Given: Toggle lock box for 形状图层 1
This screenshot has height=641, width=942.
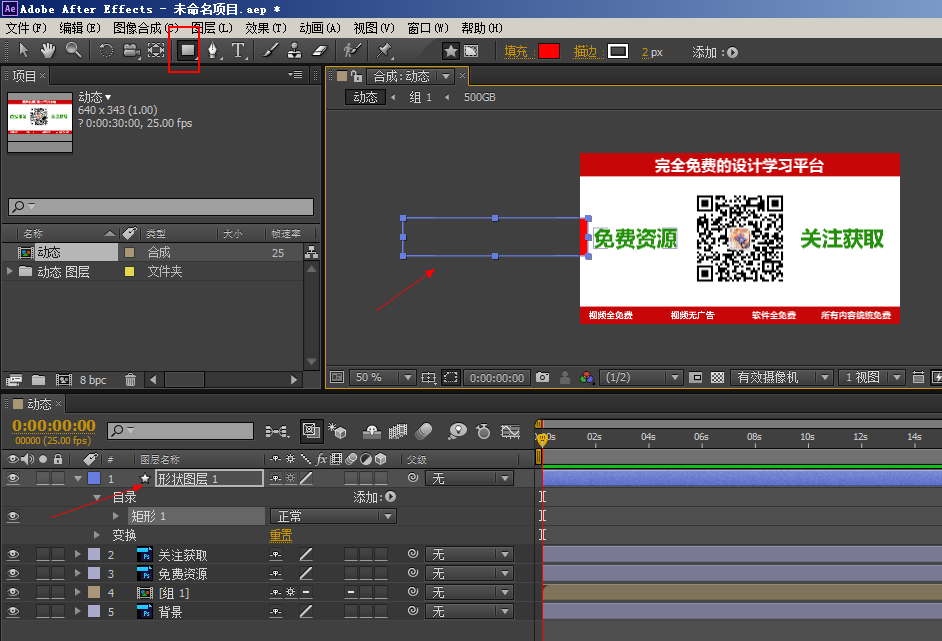Looking at the screenshot, I should click(x=58, y=478).
